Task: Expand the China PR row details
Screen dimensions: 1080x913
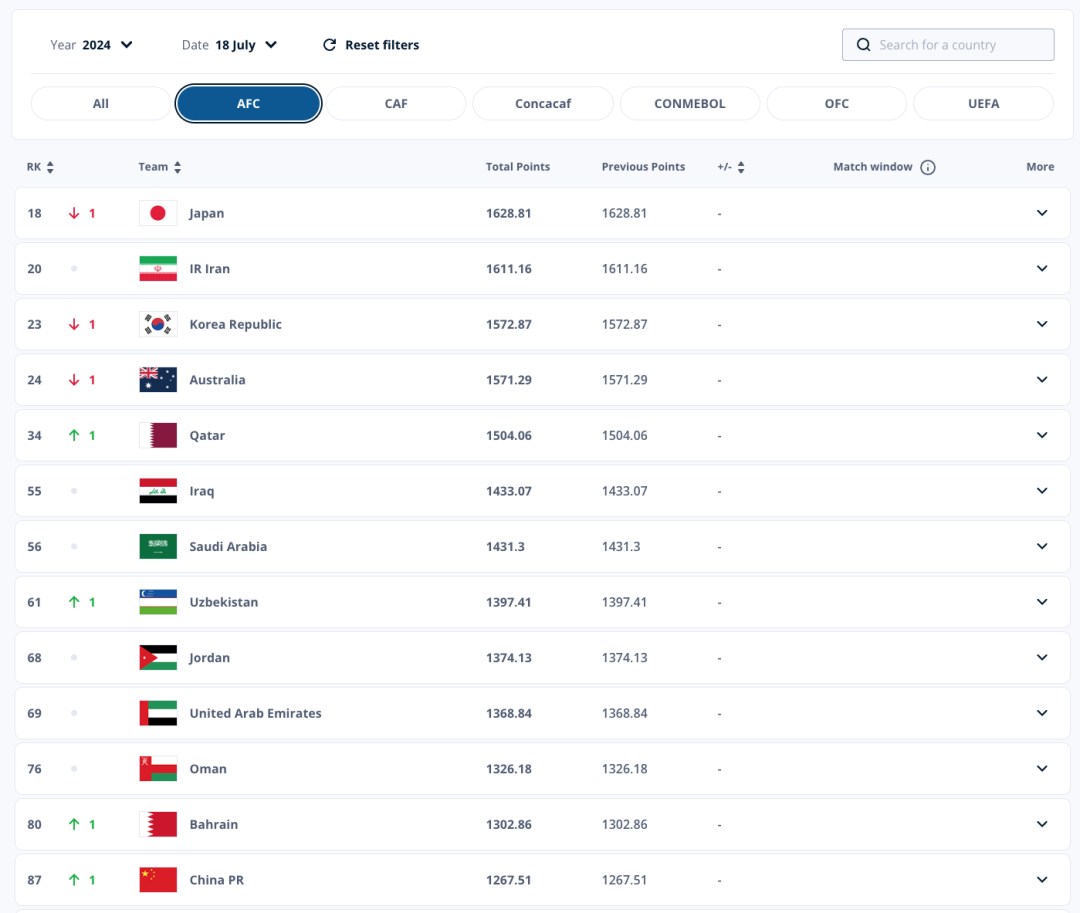Action: [1042, 879]
